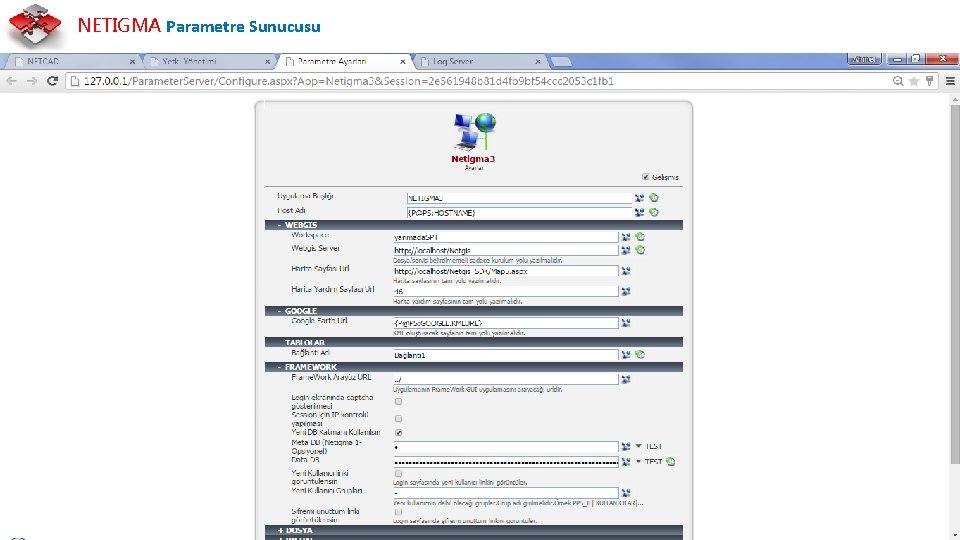
Task: Click the blue users icon on Workspace row
Action: coord(626,237)
